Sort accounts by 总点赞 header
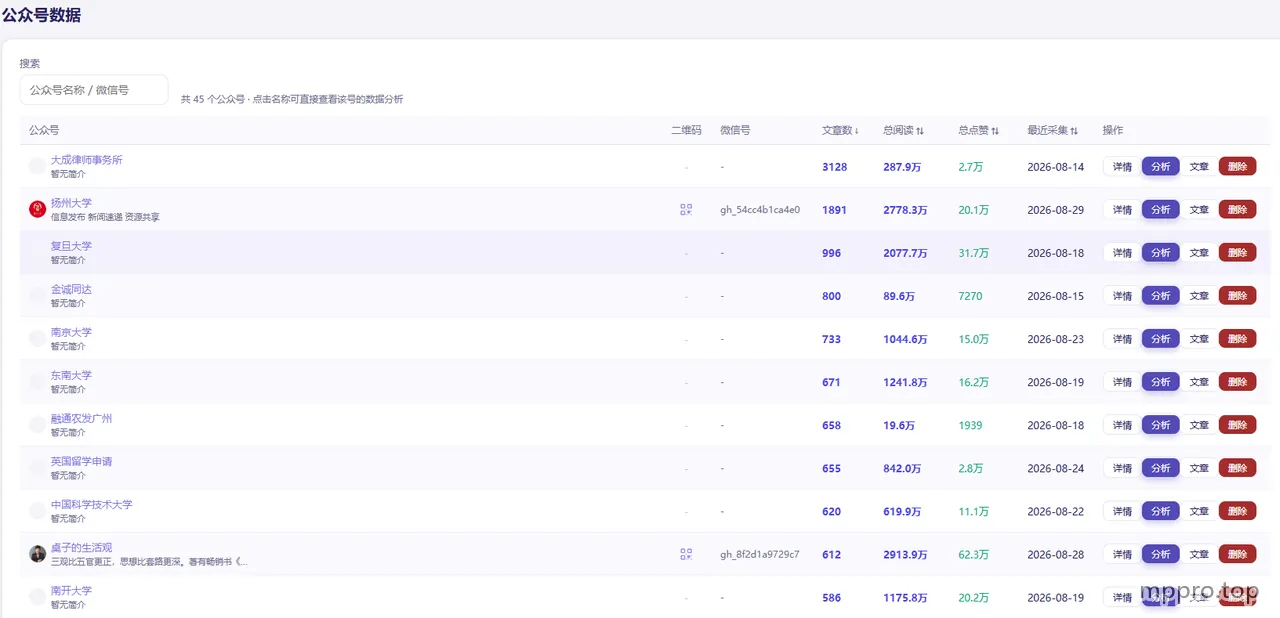 coord(978,131)
